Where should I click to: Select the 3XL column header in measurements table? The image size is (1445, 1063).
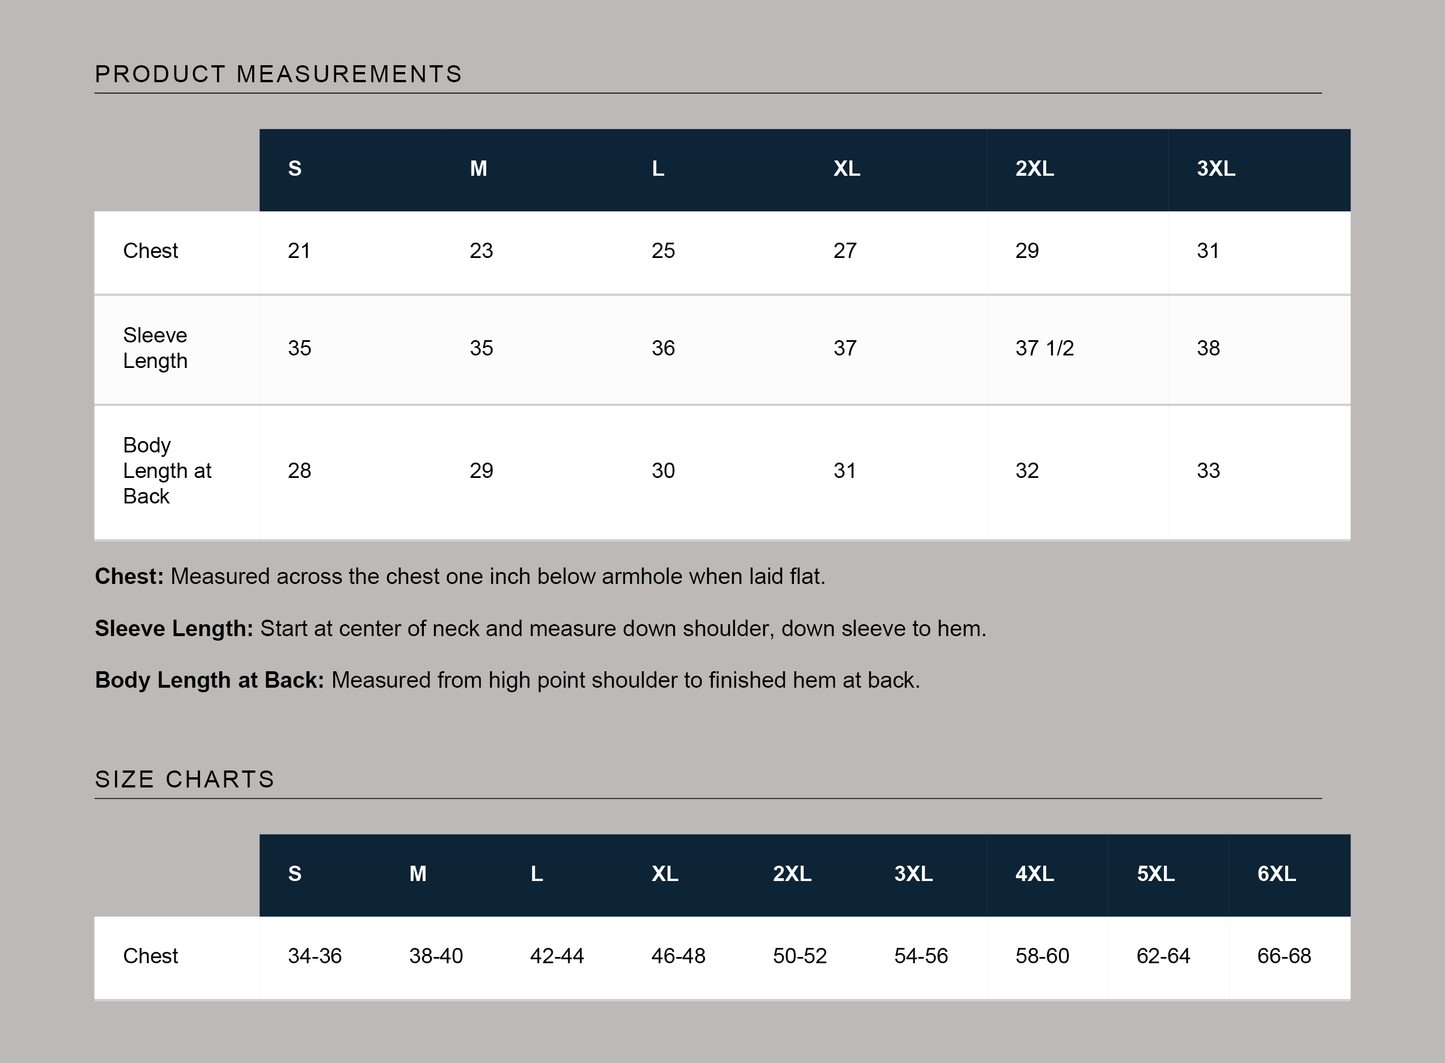coord(1216,169)
